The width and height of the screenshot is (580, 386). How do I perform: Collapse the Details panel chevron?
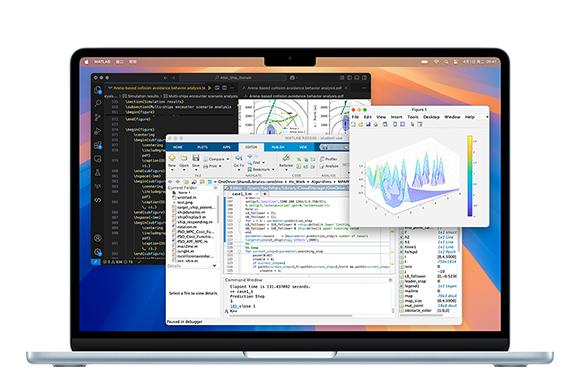coord(214,266)
